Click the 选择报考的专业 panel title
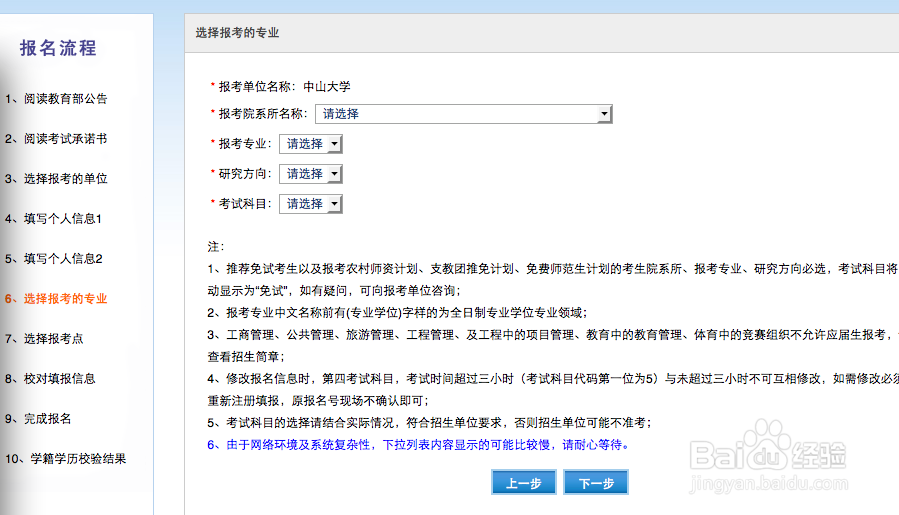 (x=237, y=33)
